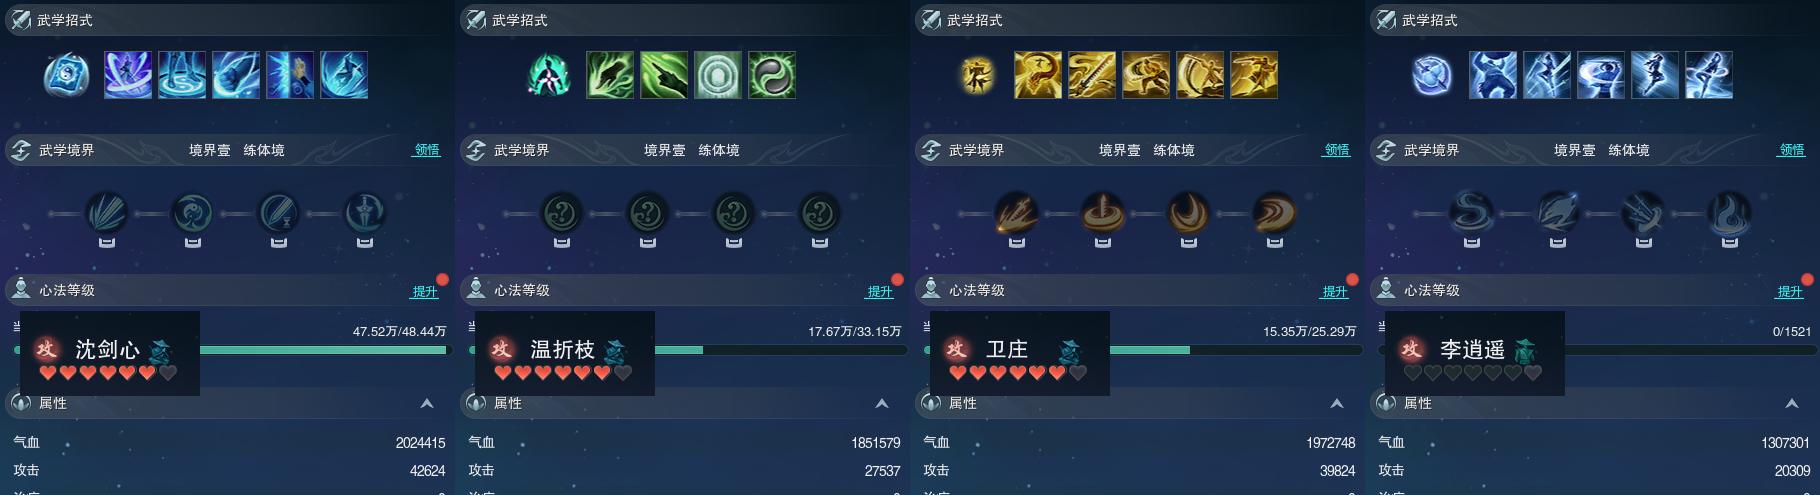This screenshot has width=1820, height=495.
Task: Select 温折枝's first locked question-mark realm node
Action: pyautogui.click(x=562, y=213)
